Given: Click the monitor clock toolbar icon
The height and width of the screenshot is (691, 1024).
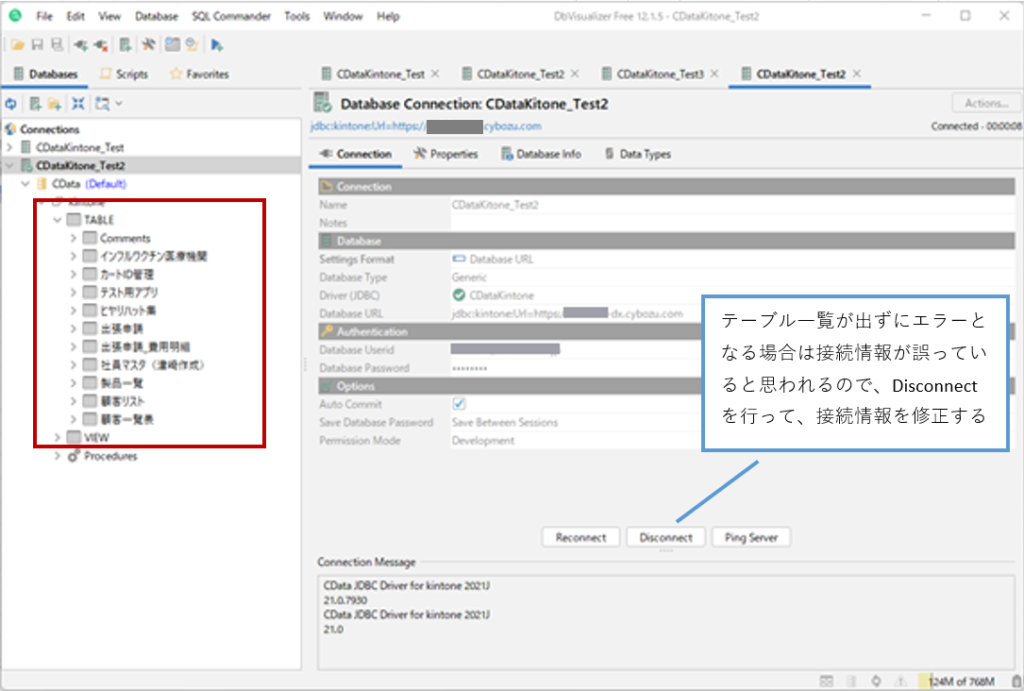Looking at the screenshot, I should click(191, 45).
